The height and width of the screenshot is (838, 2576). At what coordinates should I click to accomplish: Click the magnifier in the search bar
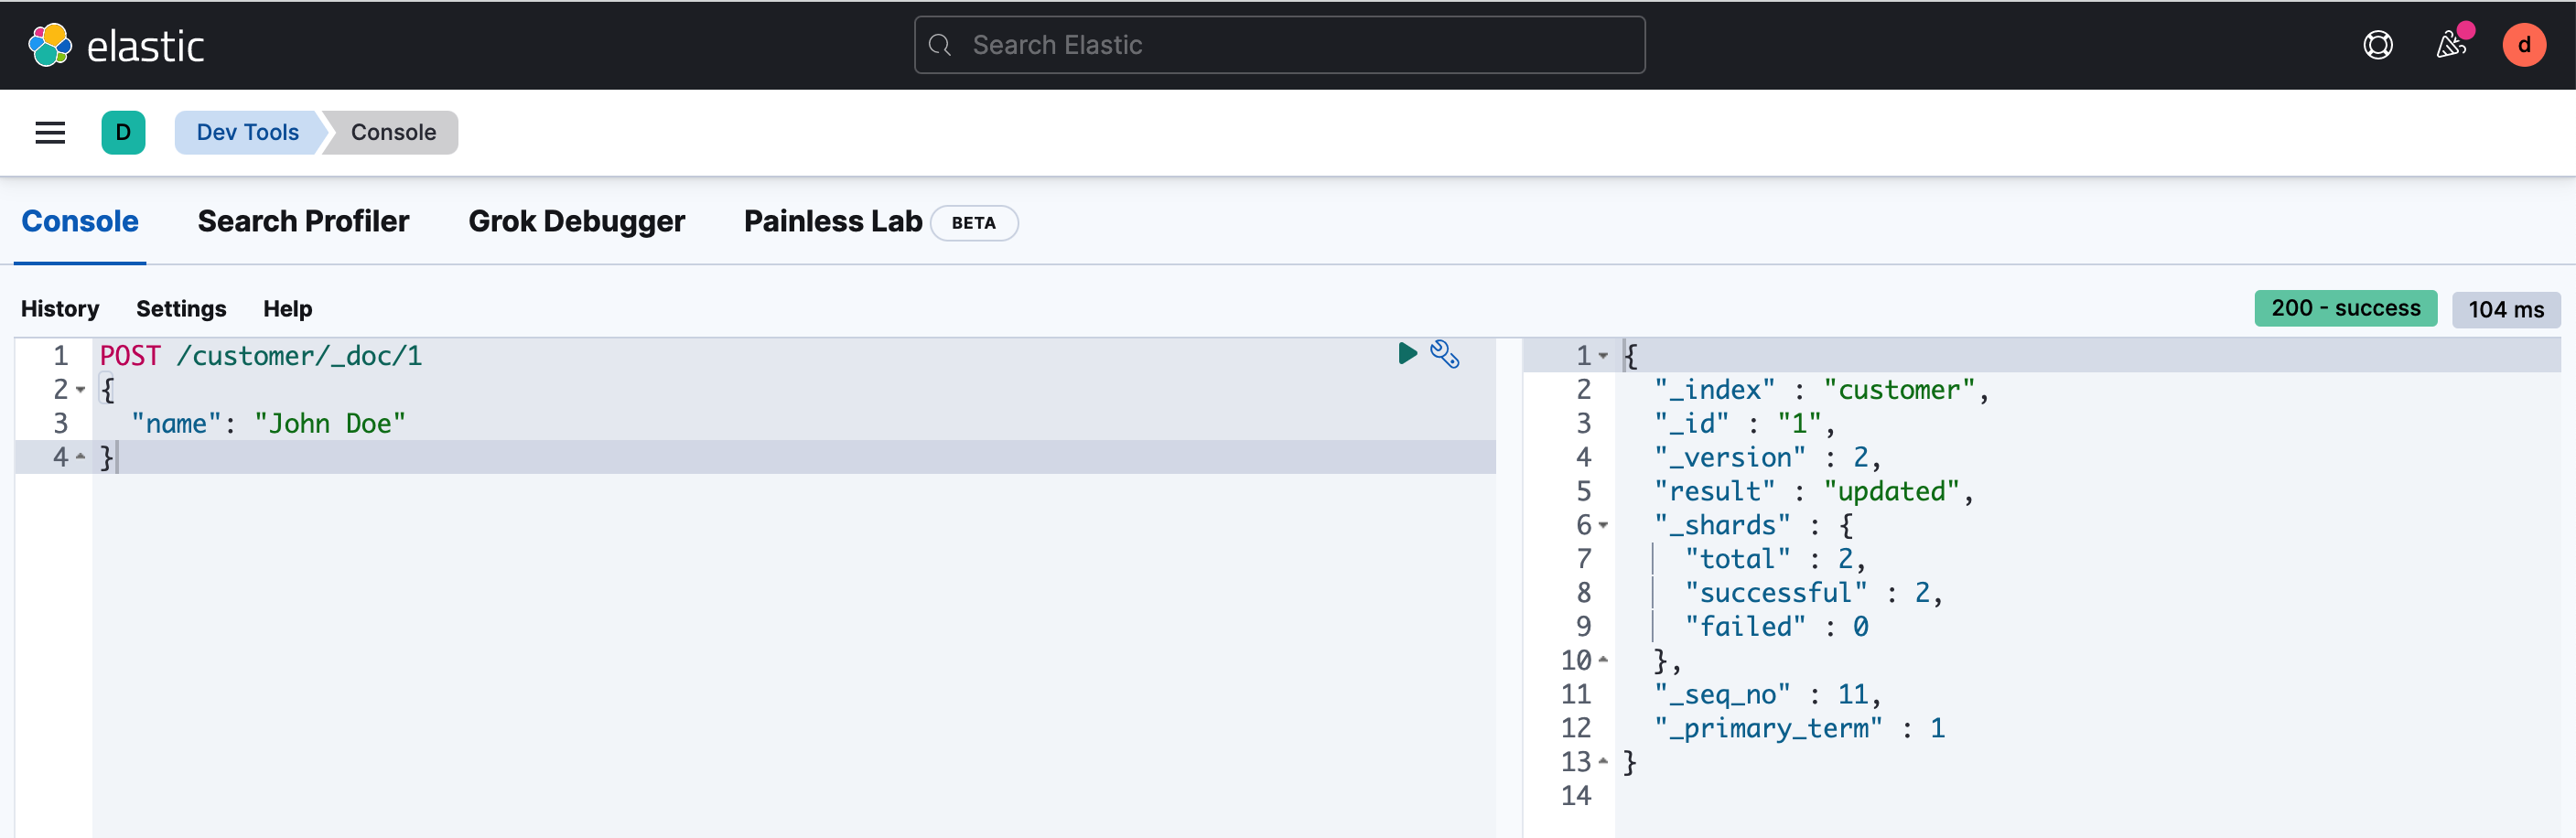[x=941, y=45]
